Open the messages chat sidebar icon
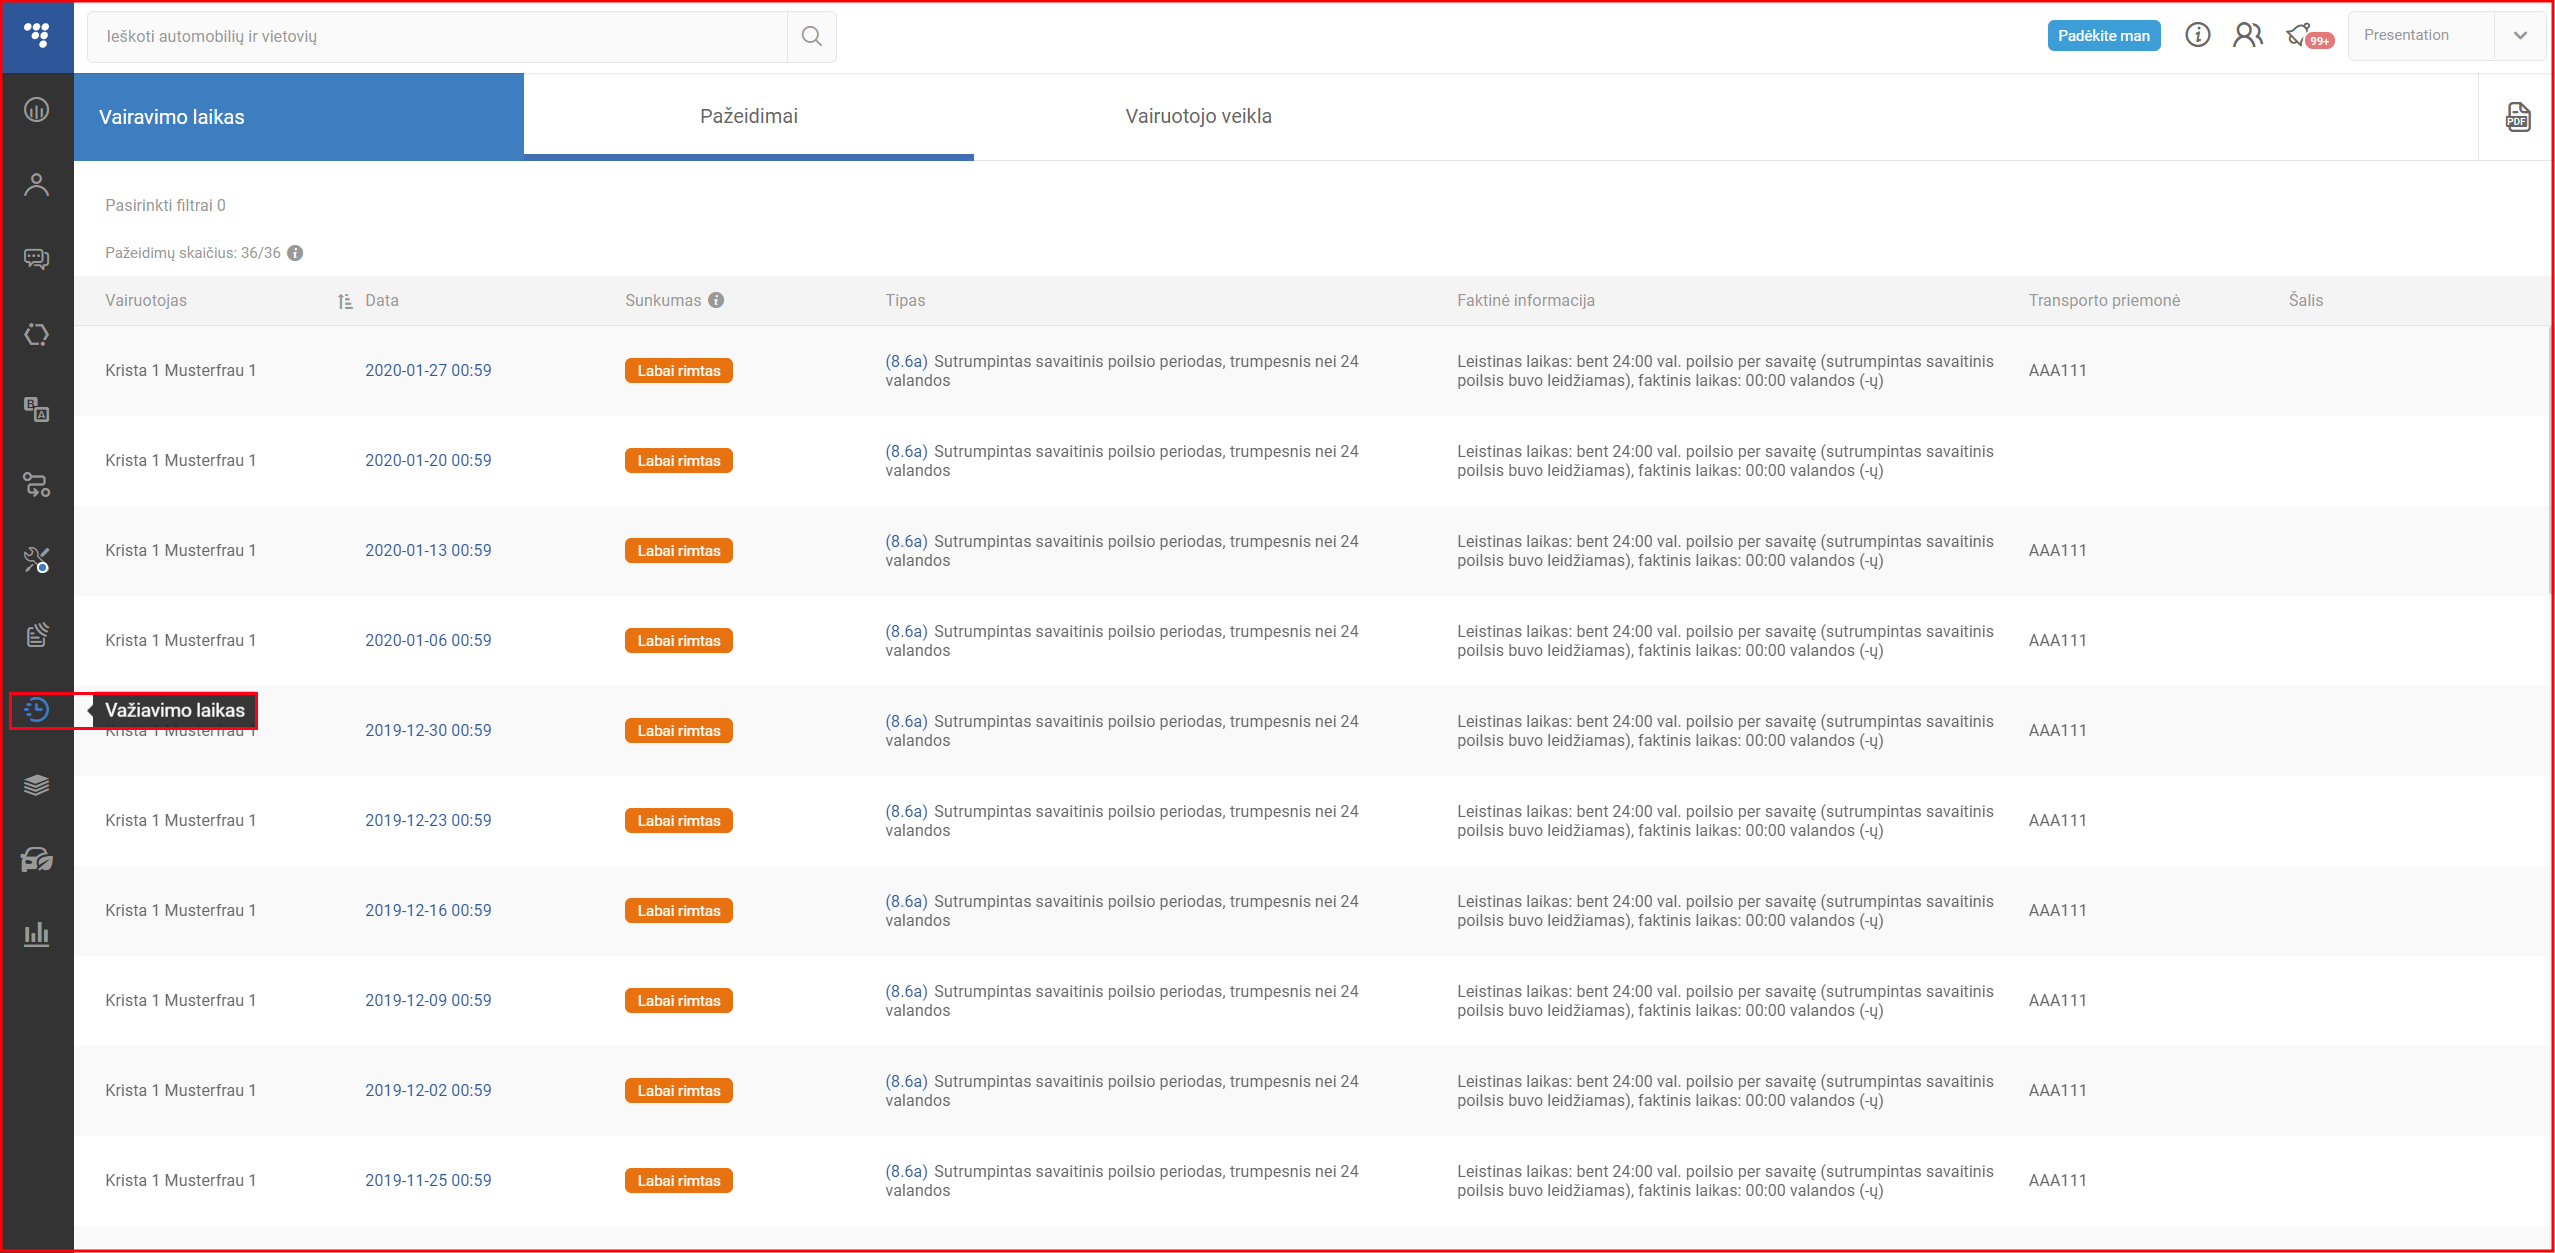This screenshot has width=2555, height=1253. pyautogui.click(x=37, y=260)
